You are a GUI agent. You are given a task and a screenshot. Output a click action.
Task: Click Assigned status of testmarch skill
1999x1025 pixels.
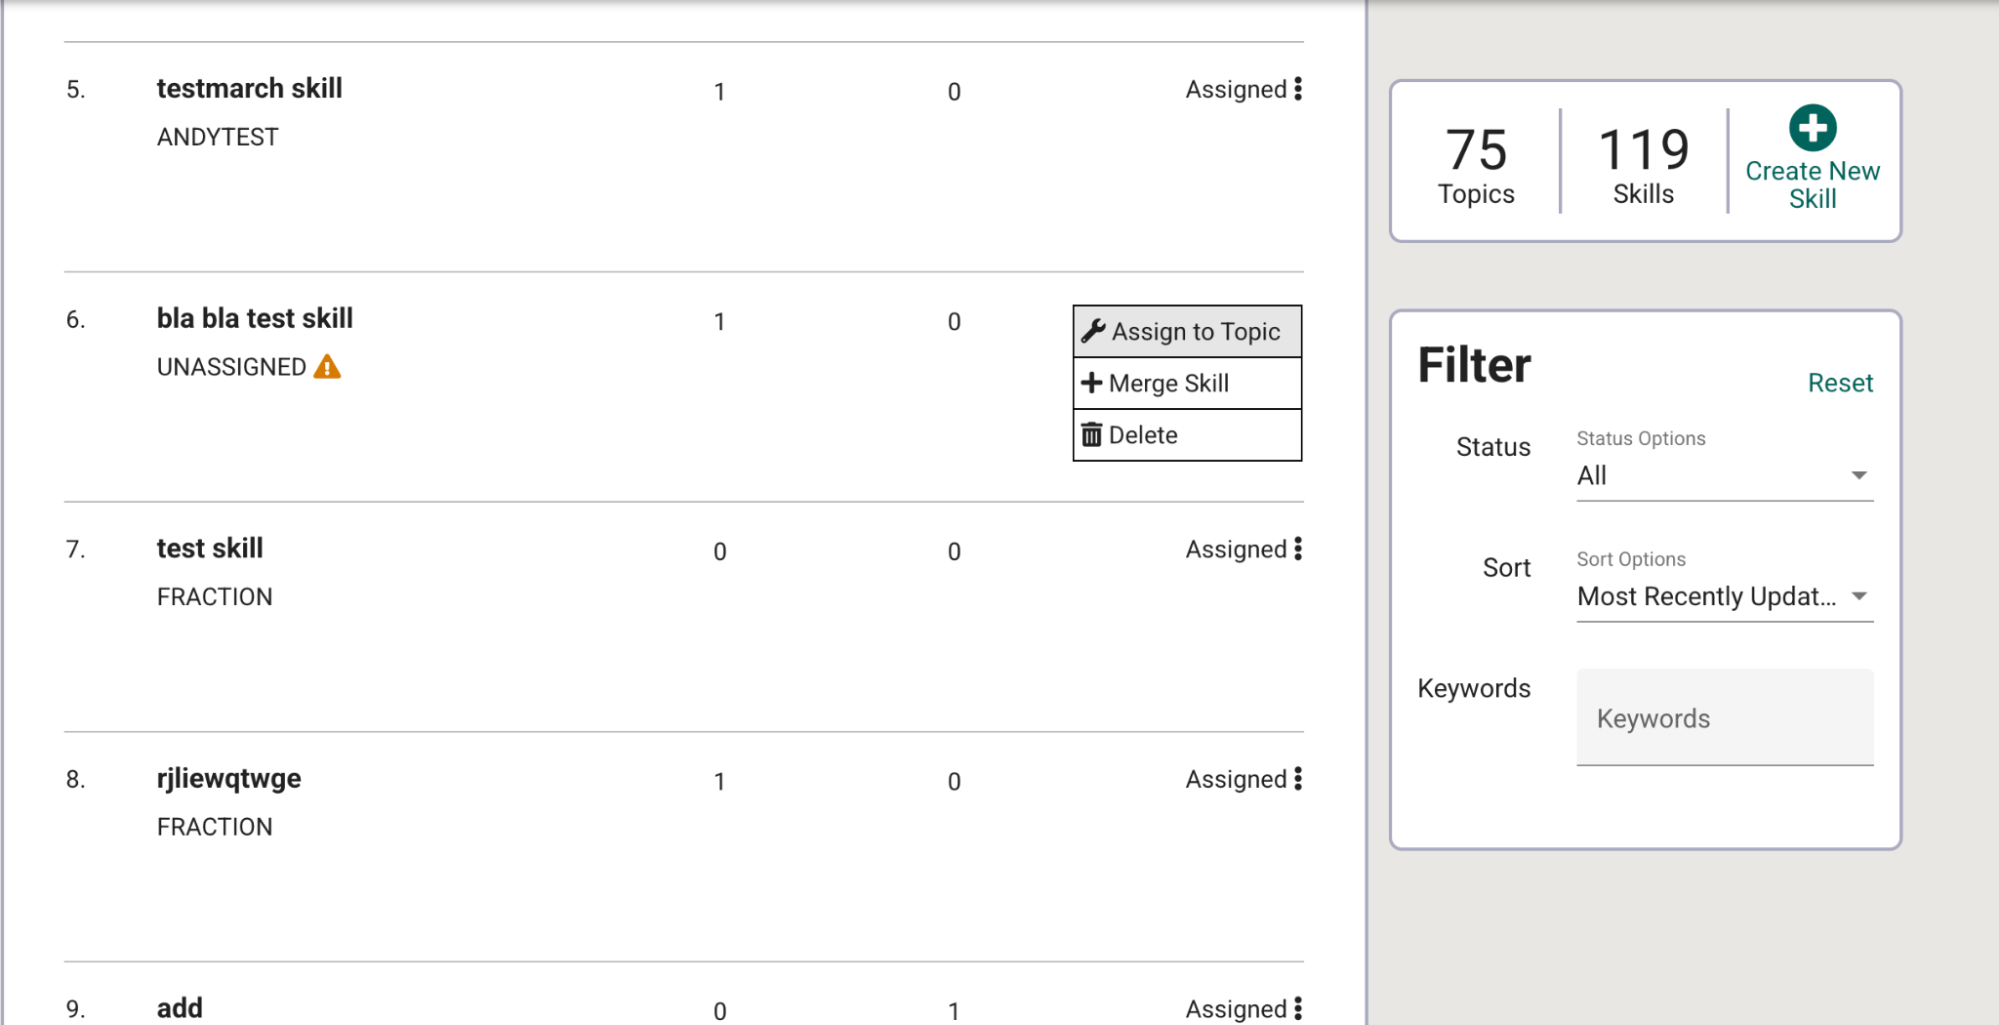point(1236,90)
